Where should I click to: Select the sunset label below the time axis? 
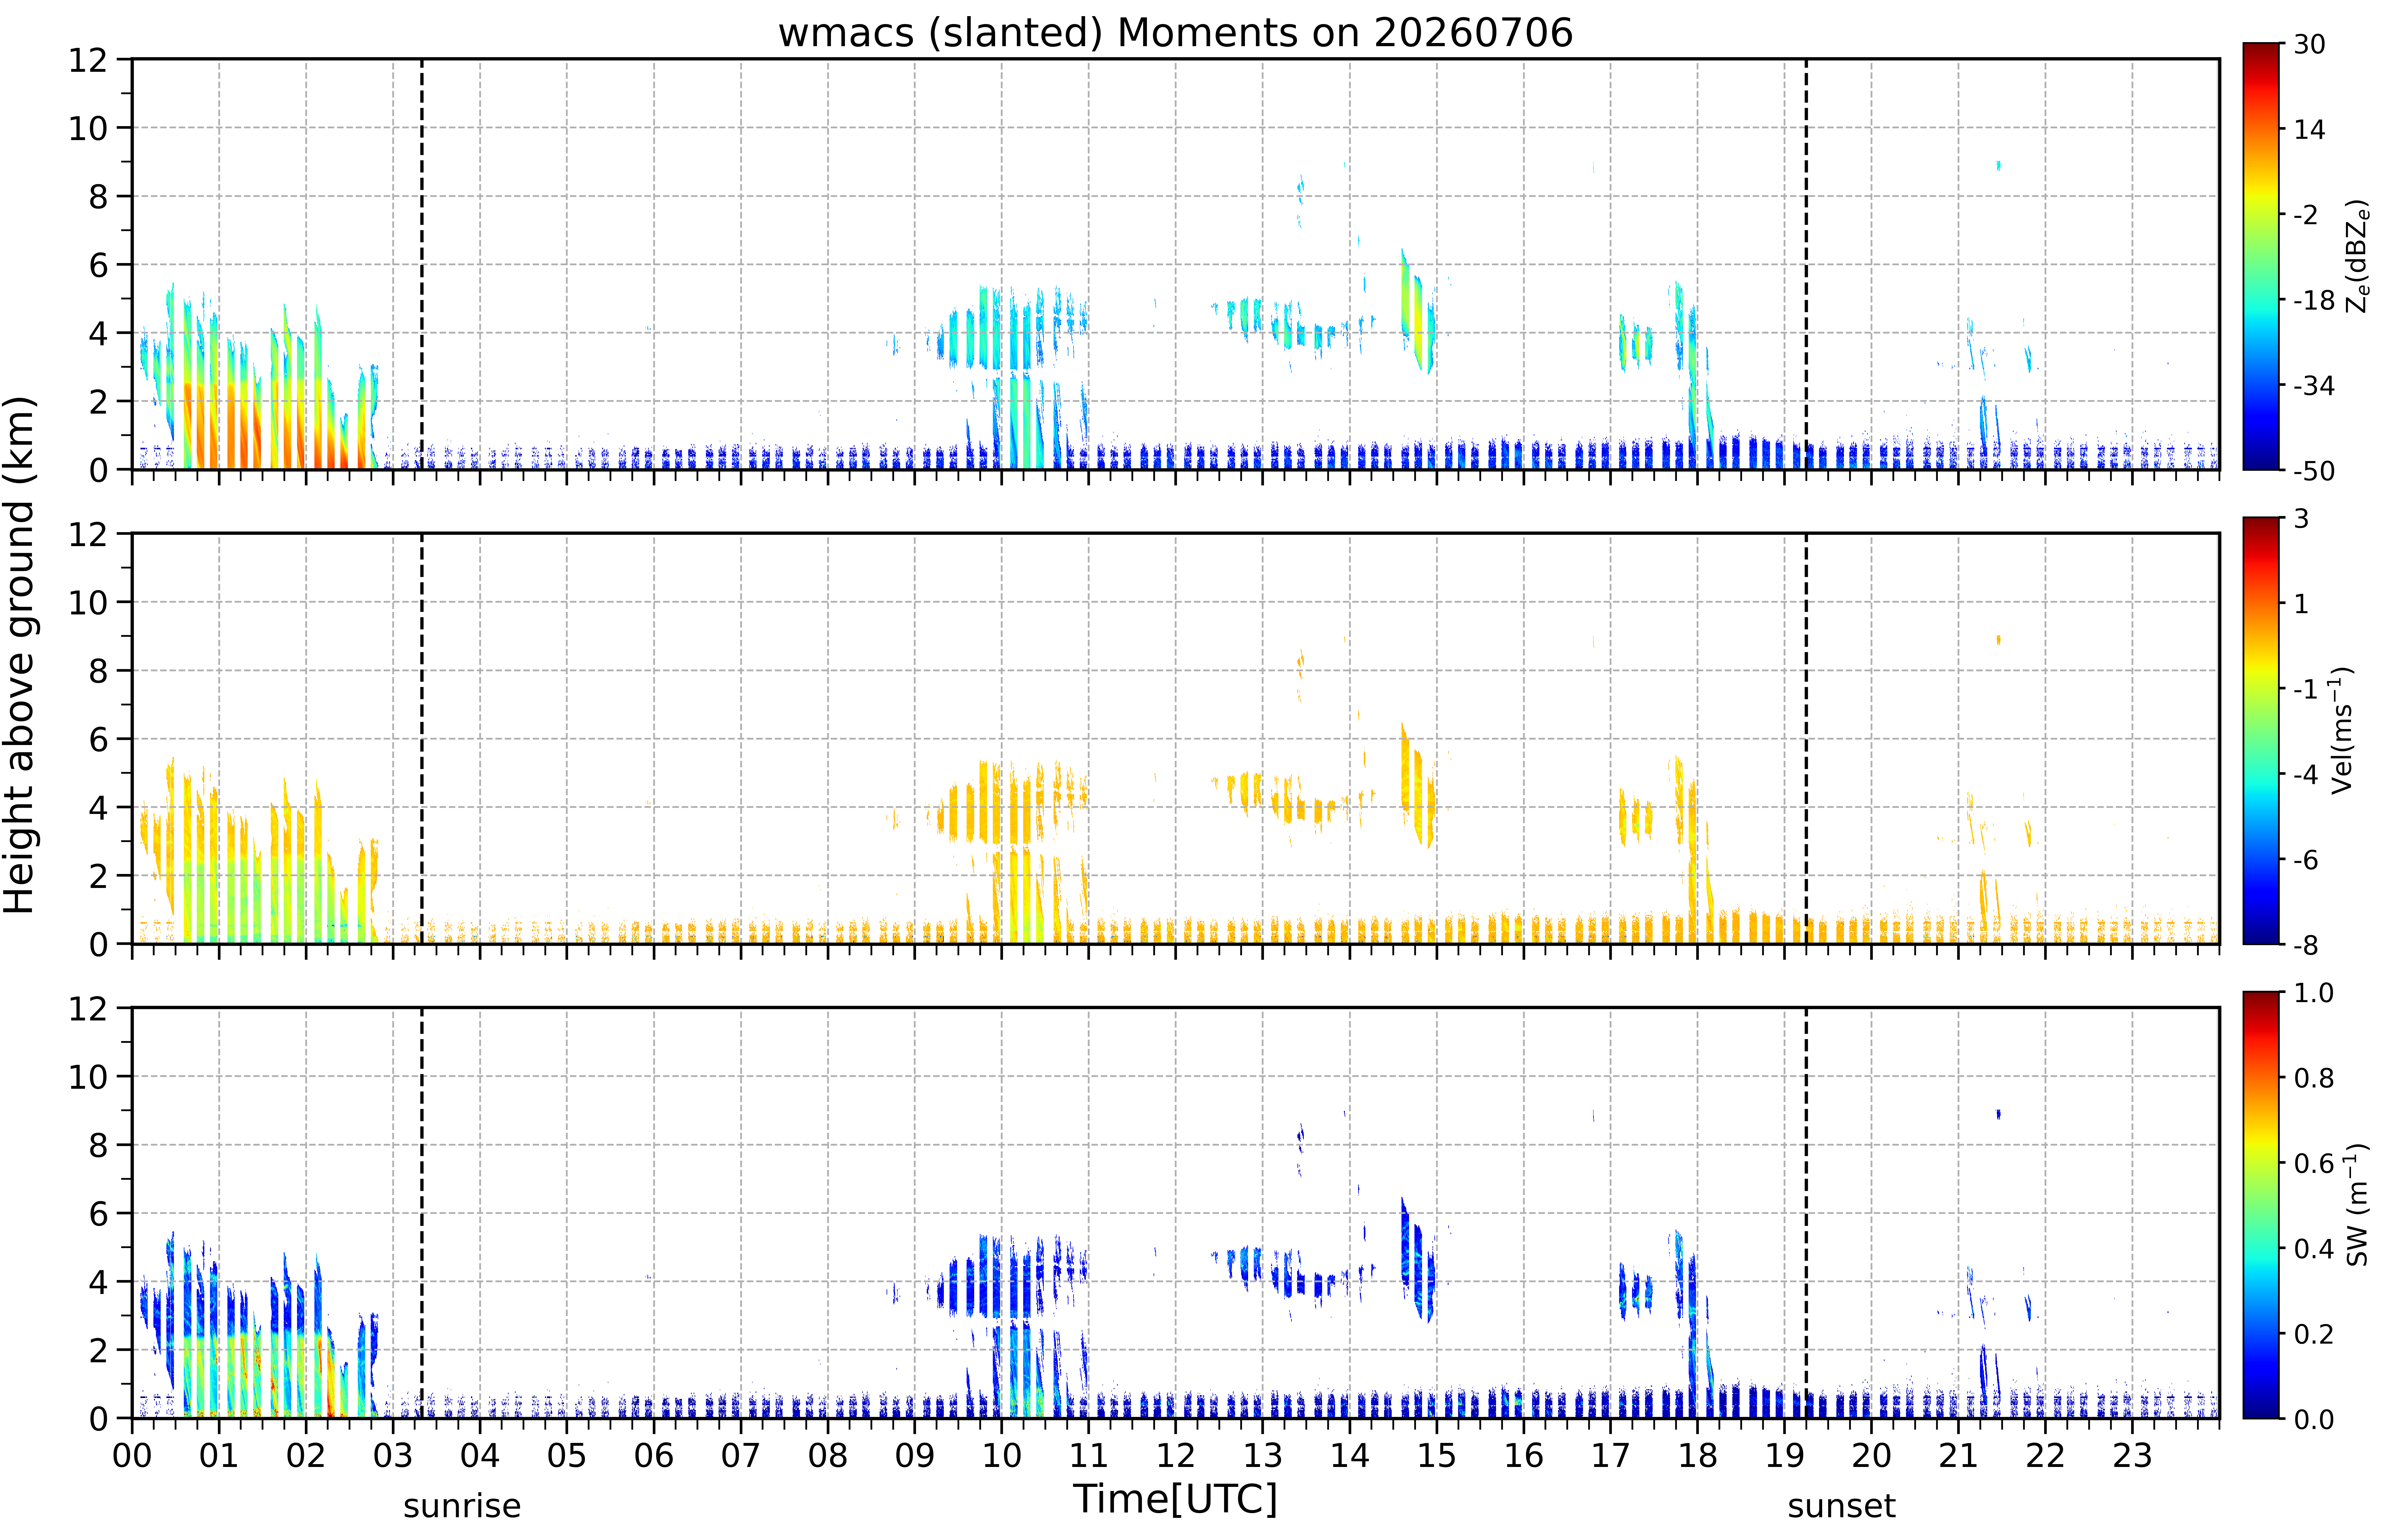coord(1841,1506)
